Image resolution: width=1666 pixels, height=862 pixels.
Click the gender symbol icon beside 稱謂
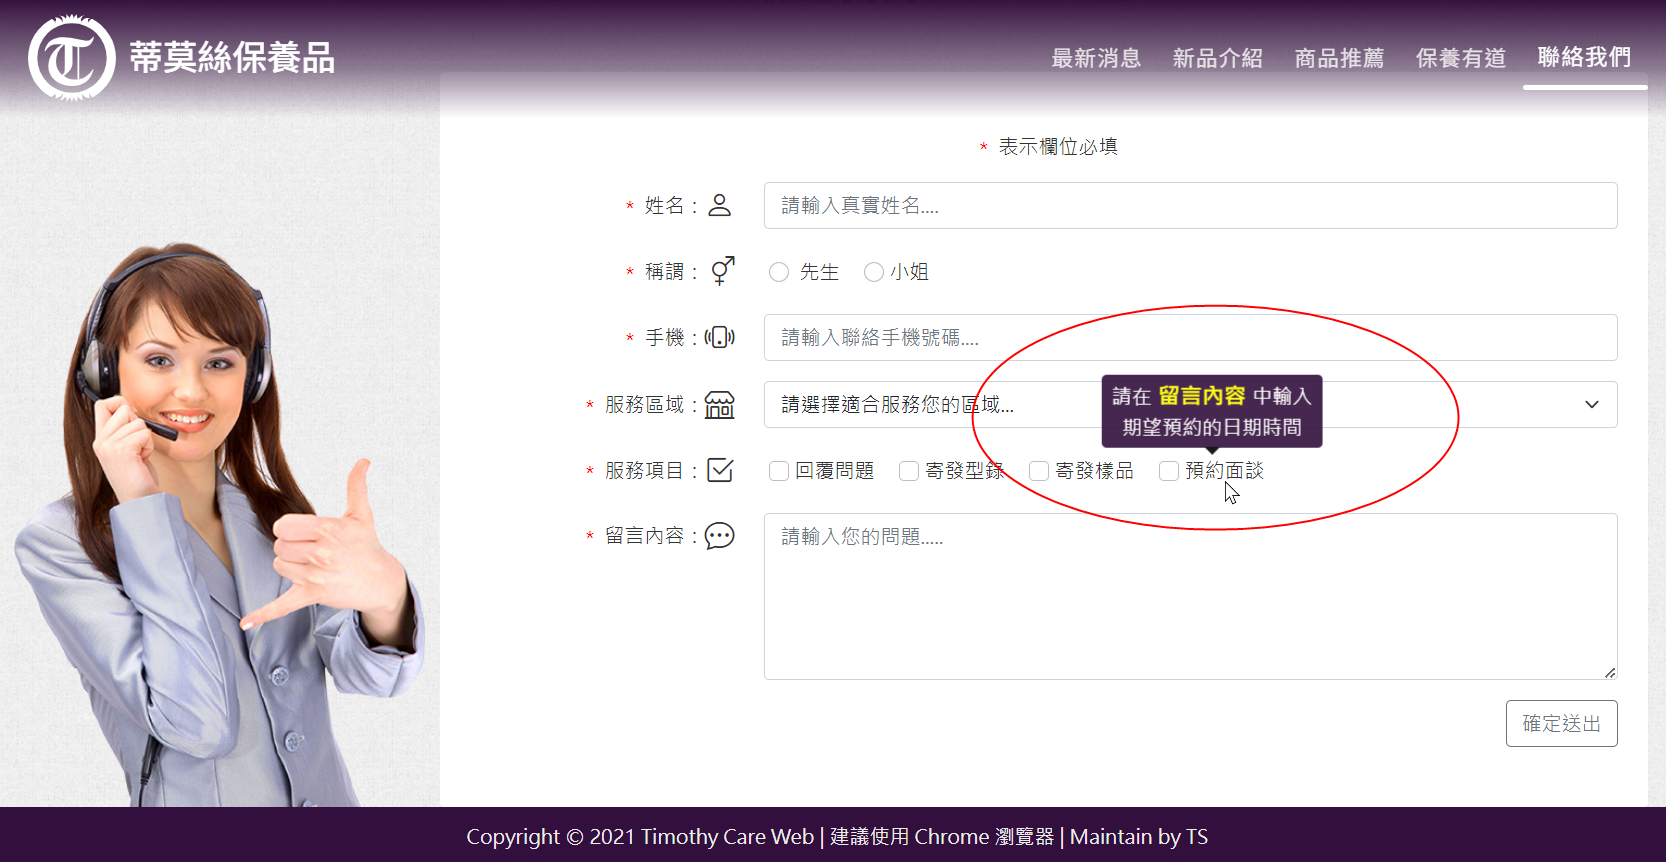(722, 271)
